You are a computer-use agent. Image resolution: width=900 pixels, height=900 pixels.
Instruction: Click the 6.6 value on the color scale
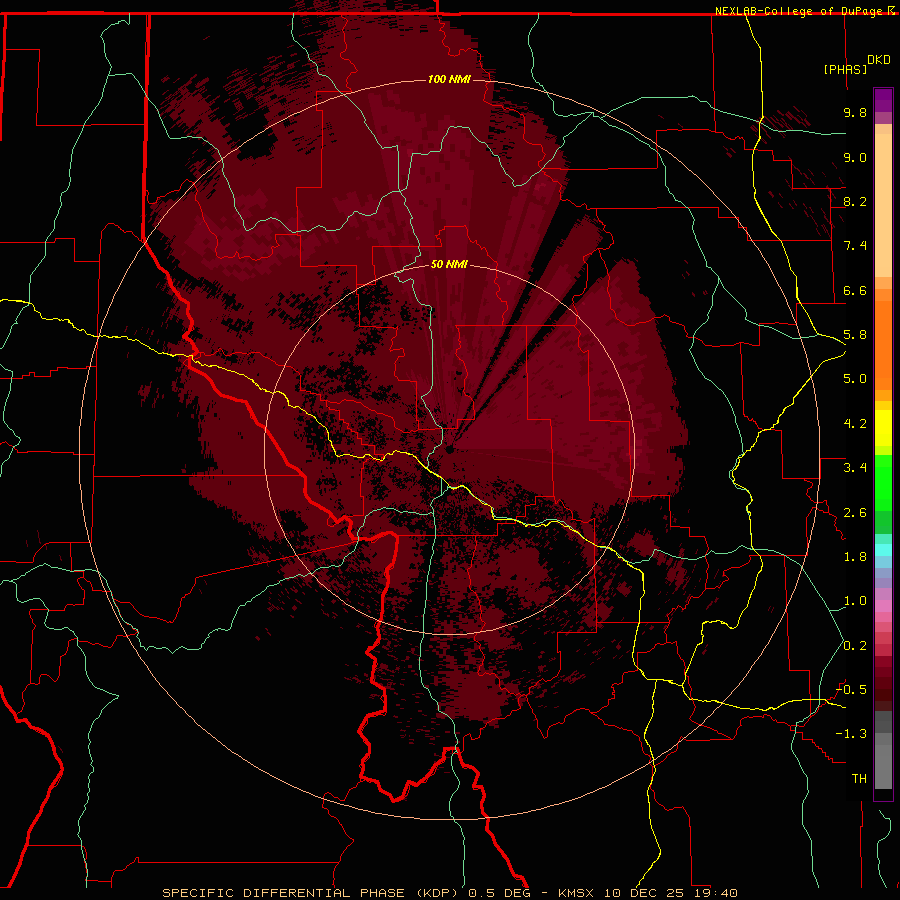point(855,290)
